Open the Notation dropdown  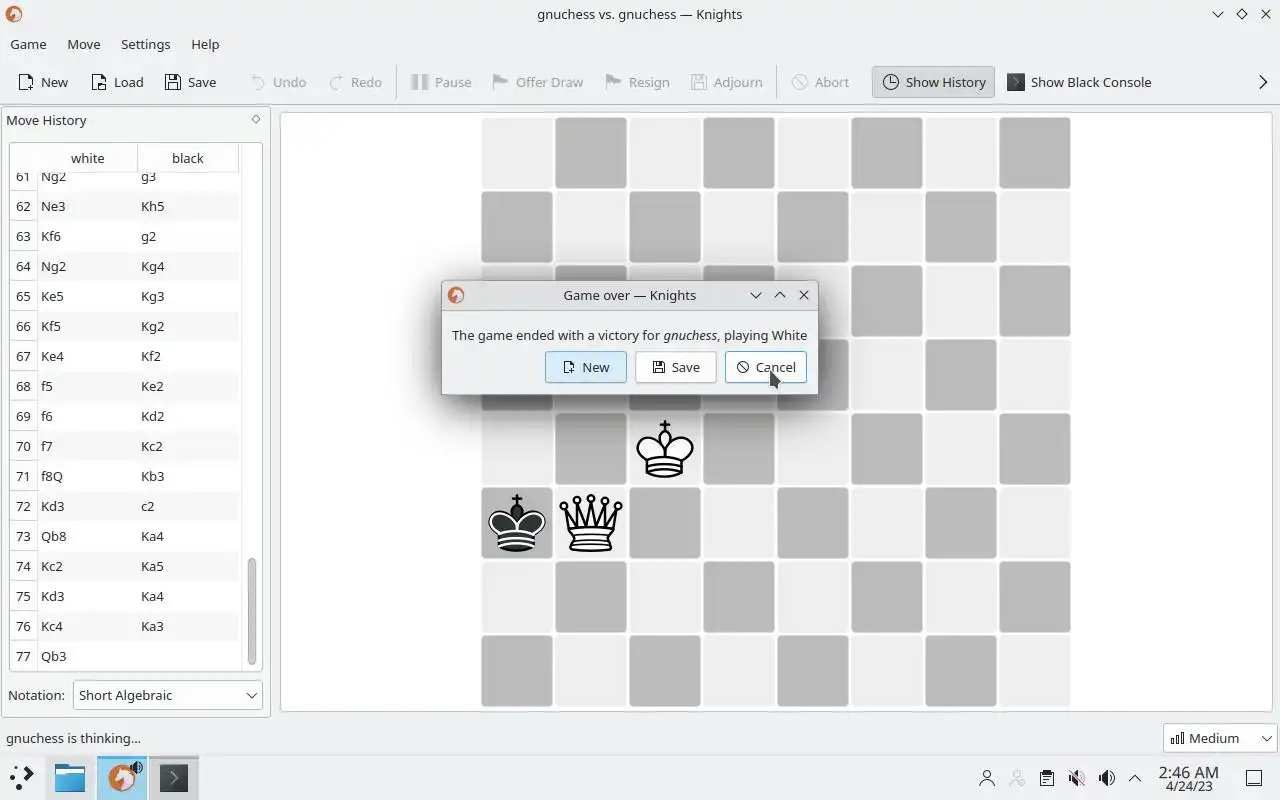167,695
